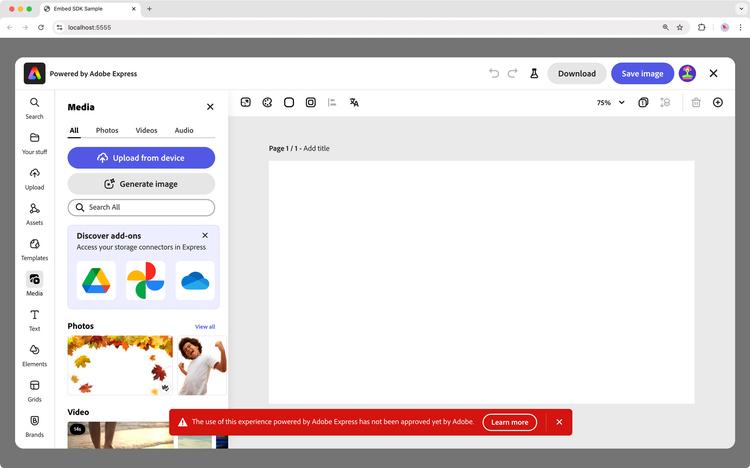Screen dimensions: 750x468
Task: Open Your stuff folder
Action: [x=34, y=144]
